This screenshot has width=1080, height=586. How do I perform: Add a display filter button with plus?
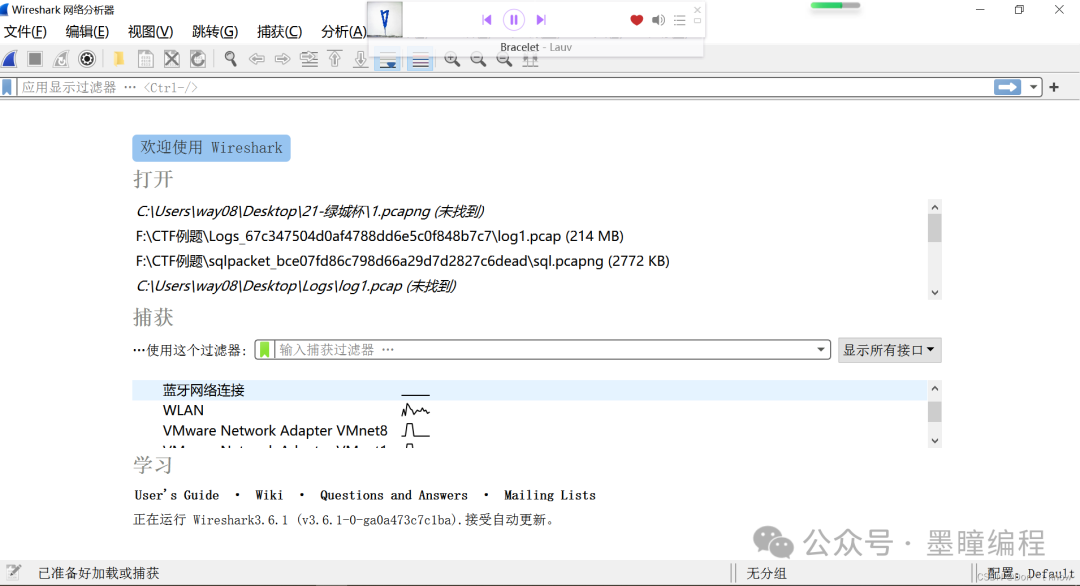point(1054,87)
